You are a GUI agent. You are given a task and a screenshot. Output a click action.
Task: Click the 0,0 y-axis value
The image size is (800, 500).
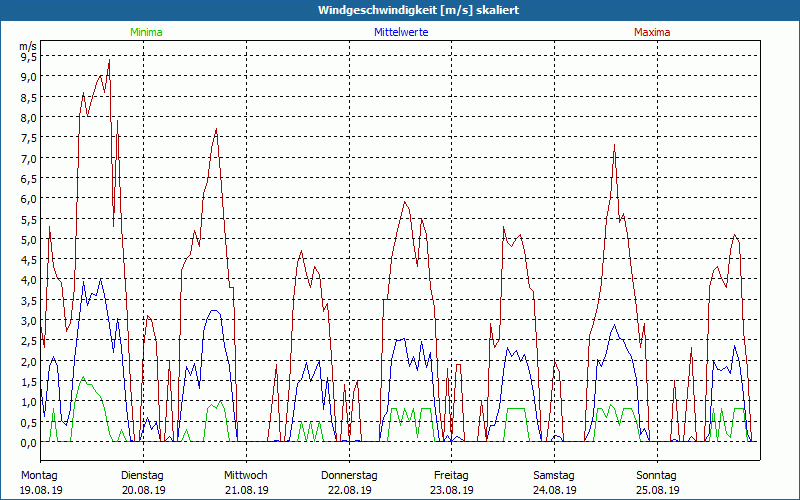(x=29, y=443)
